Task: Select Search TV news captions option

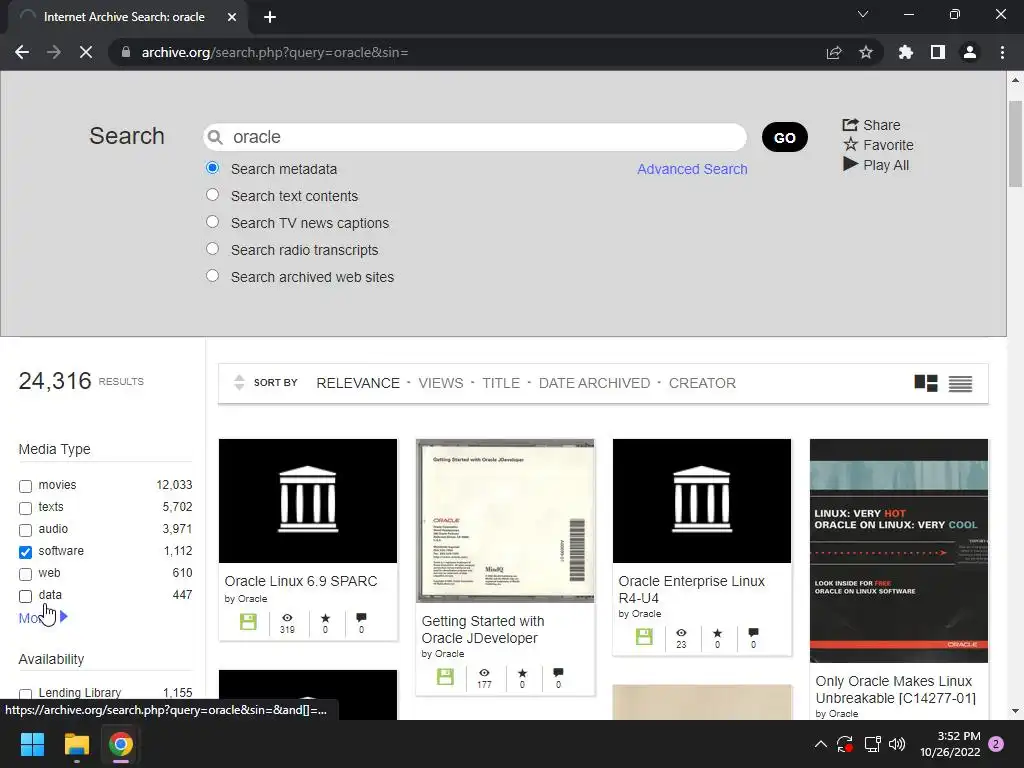Action: tap(212, 221)
